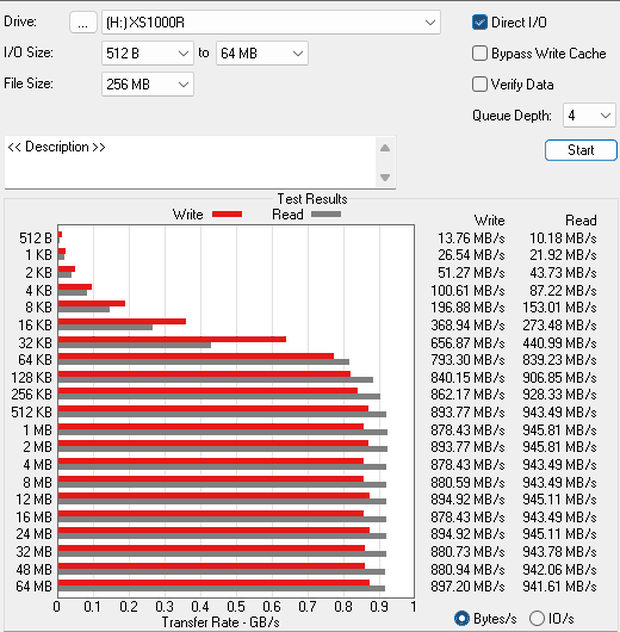The image size is (620, 632).
Task: Click the 64 MB row label in chart
Action: point(34,586)
